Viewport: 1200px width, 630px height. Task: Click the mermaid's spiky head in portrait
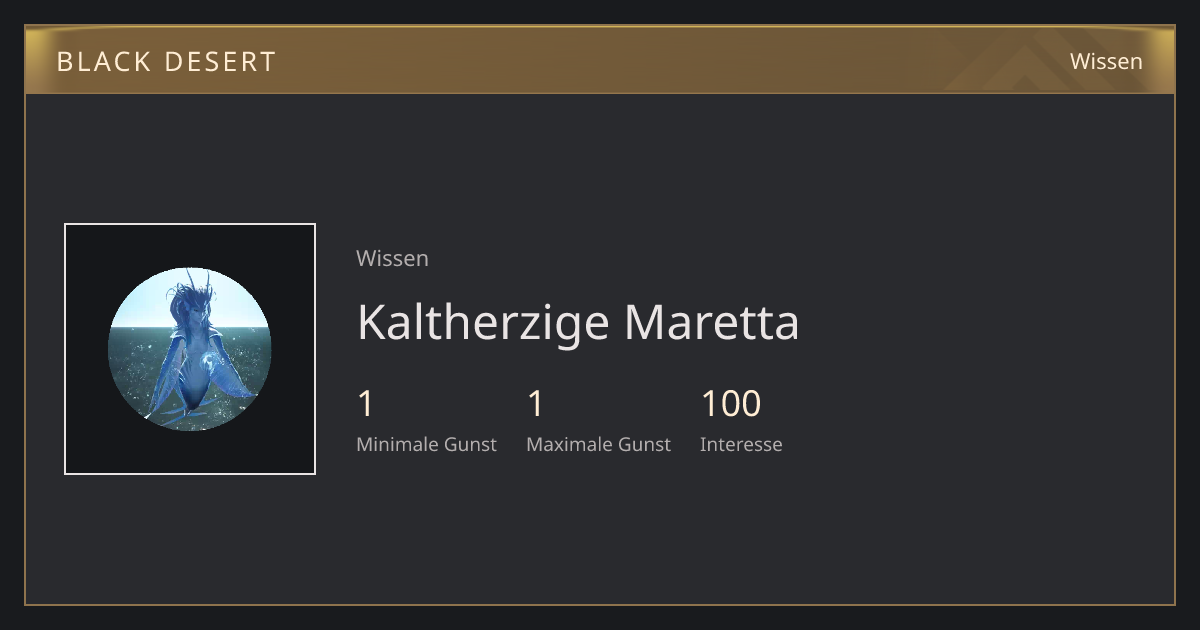190,300
